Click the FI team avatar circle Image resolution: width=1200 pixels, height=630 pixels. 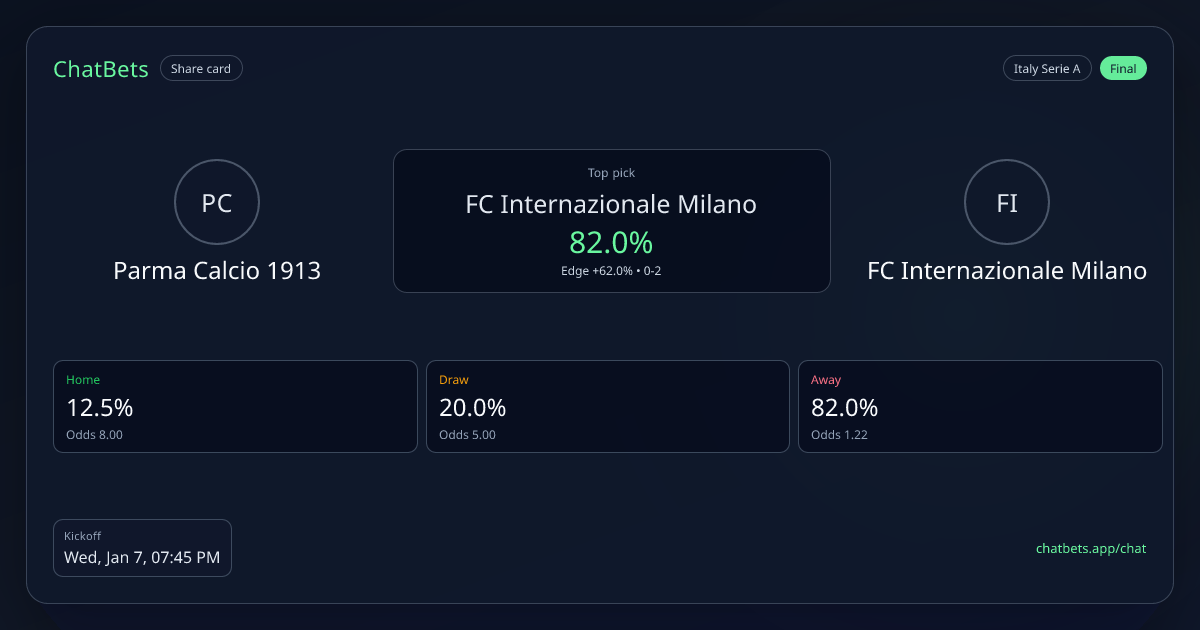coord(1006,203)
